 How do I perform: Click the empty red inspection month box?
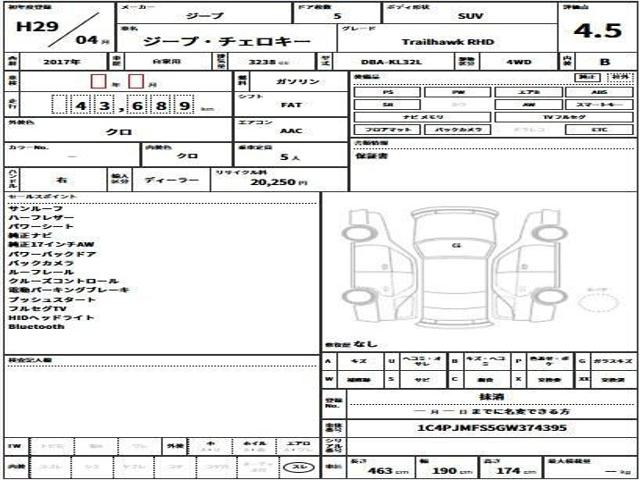coord(136,81)
